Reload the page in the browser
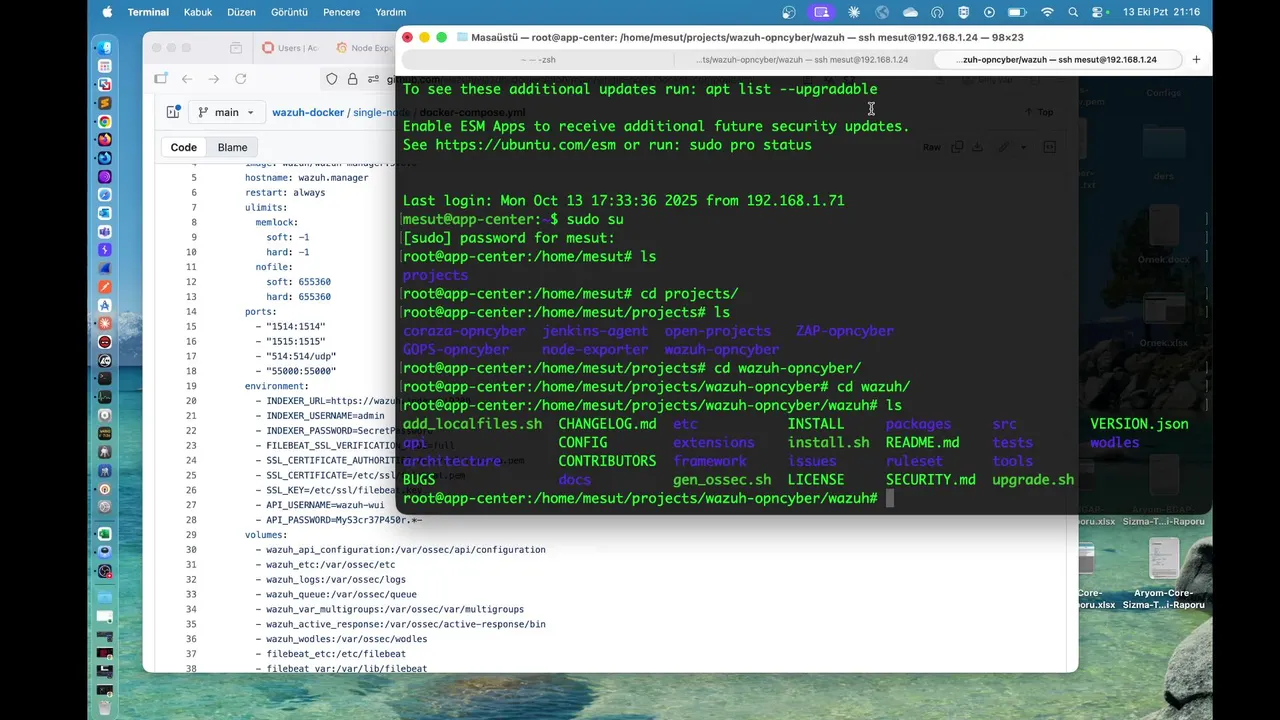The height and width of the screenshot is (720, 1280). pyautogui.click(x=240, y=79)
